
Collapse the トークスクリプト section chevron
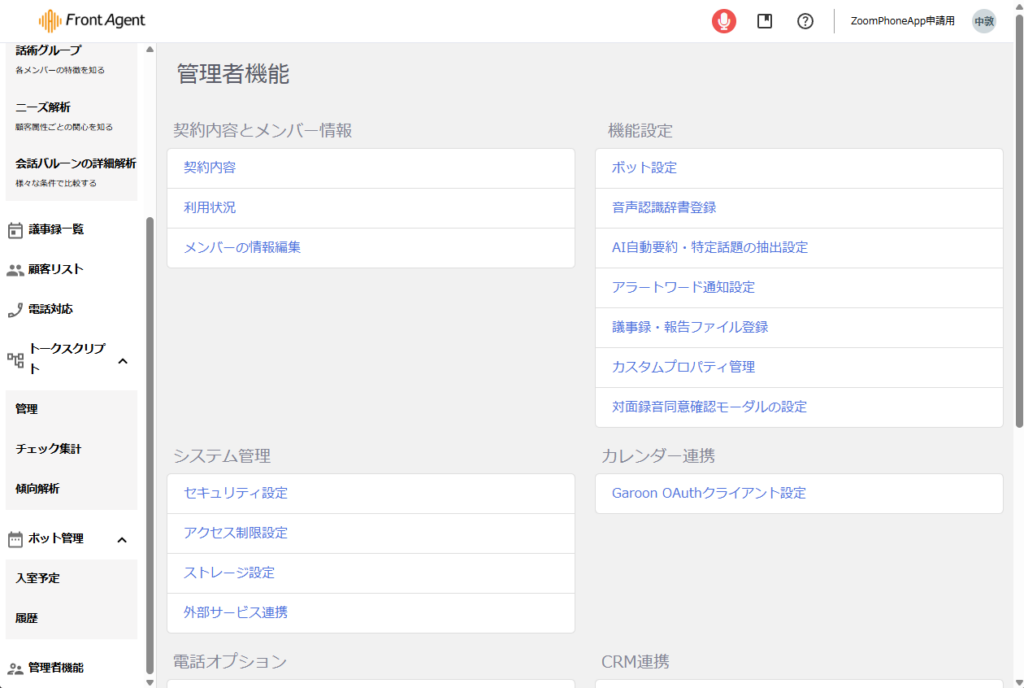click(x=123, y=361)
